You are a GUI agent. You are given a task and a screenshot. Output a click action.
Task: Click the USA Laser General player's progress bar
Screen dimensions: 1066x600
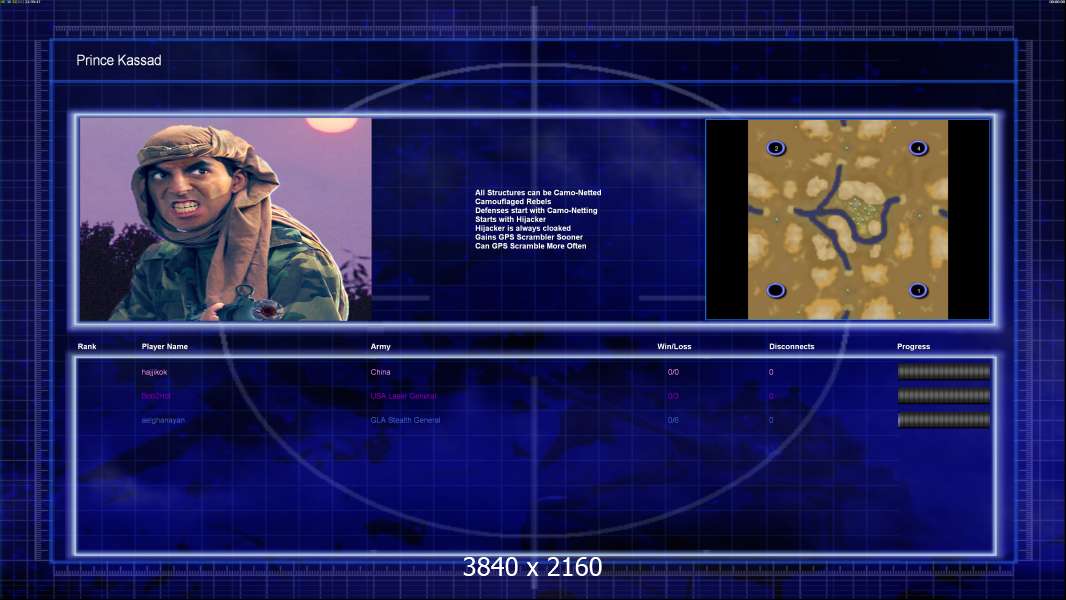(x=944, y=395)
